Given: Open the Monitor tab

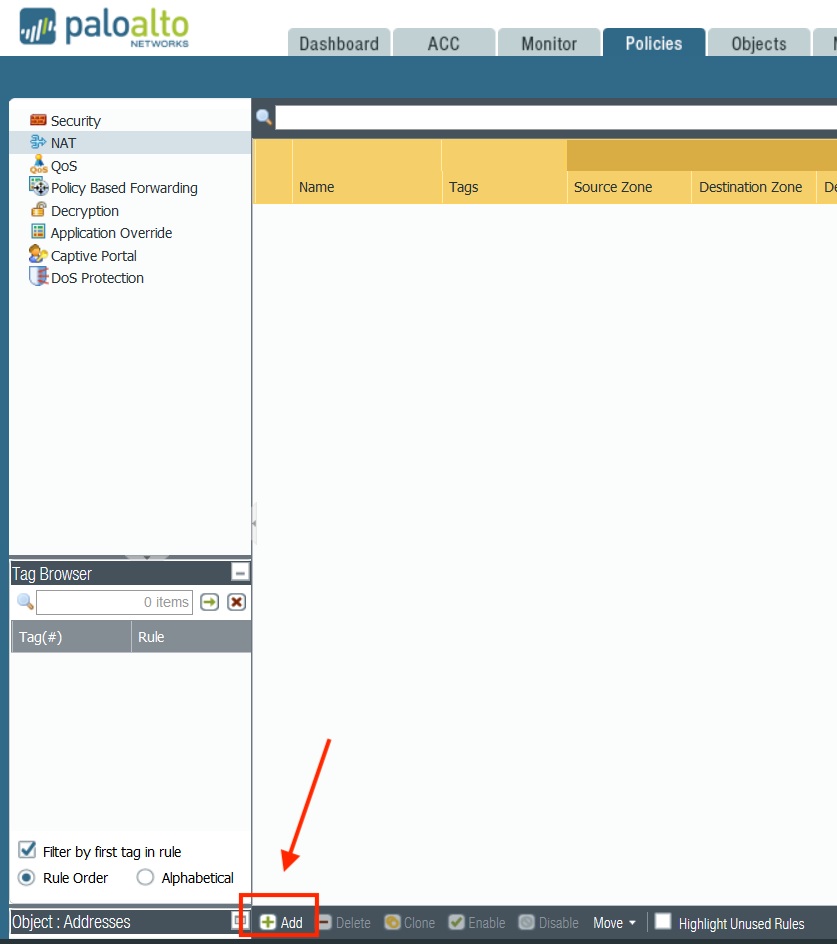Looking at the screenshot, I should coord(549,43).
